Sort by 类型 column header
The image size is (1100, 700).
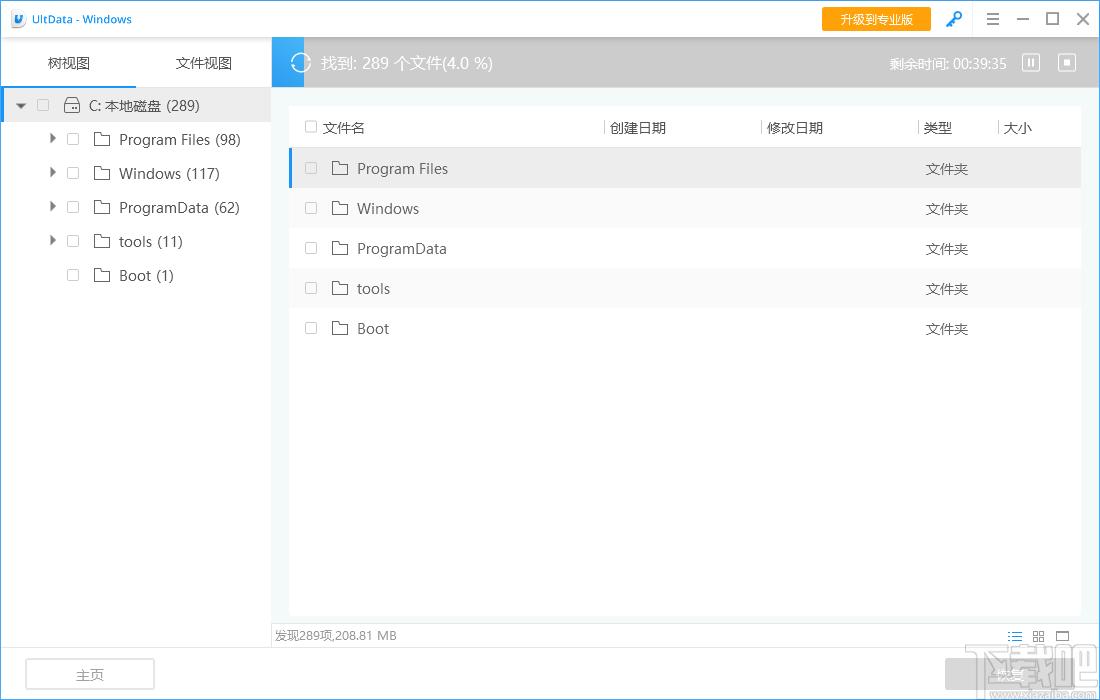click(938, 128)
